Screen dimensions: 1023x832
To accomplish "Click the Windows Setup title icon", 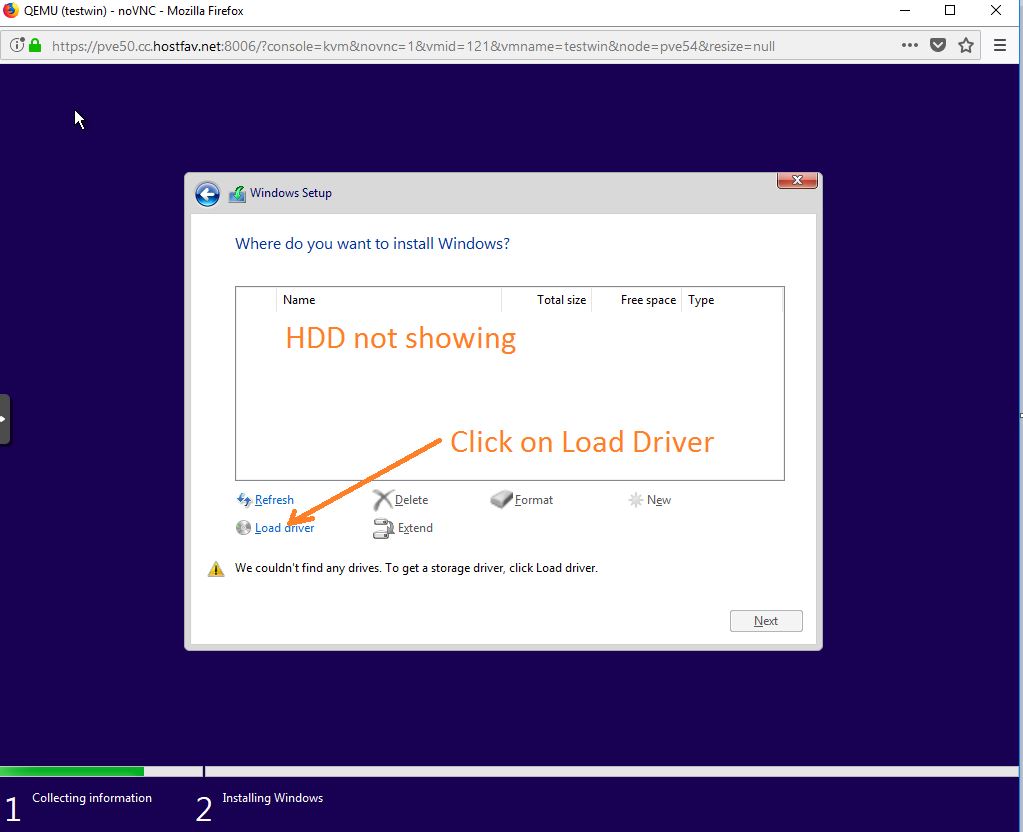I will [x=237, y=194].
